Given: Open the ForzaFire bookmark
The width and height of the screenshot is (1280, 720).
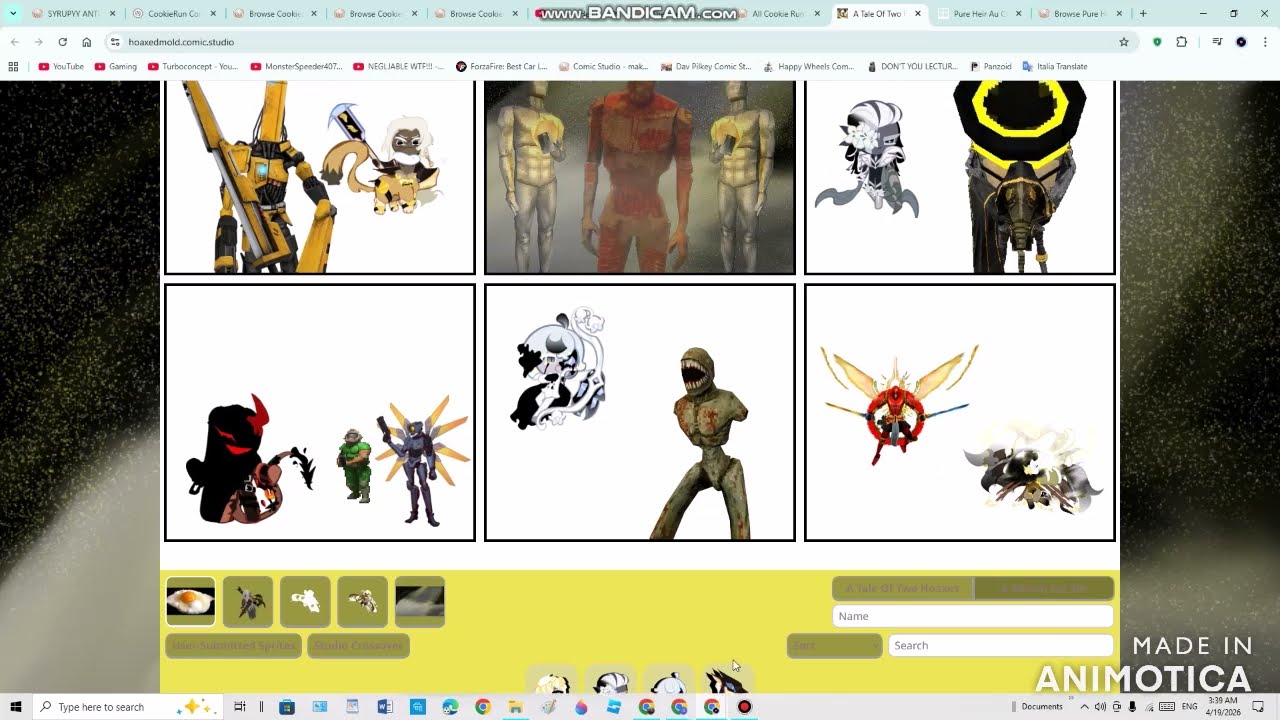Looking at the screenshot, I should point(502,66).
